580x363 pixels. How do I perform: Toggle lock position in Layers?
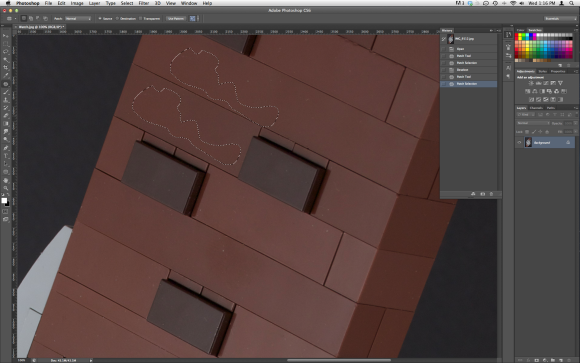tap(540, 132)
